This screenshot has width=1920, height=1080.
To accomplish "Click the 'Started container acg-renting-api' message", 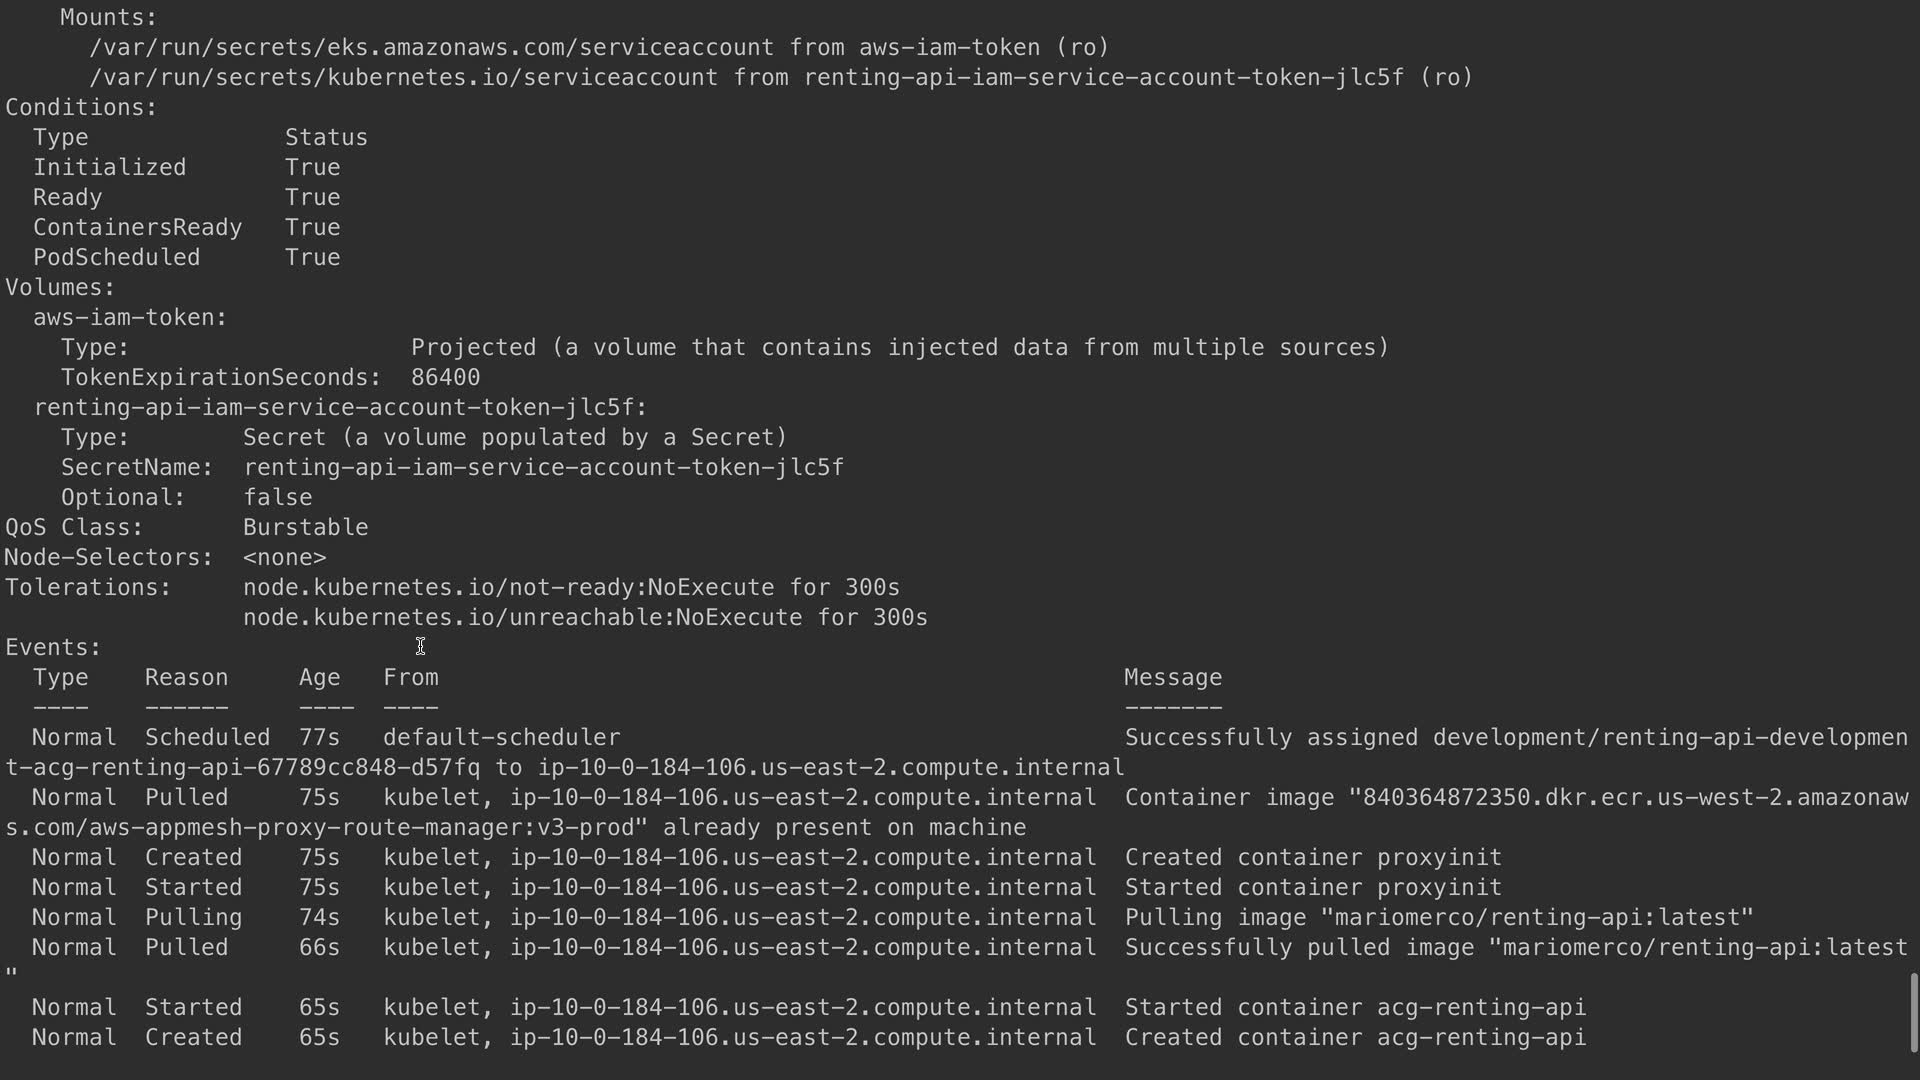I will click(1354, 1008).
